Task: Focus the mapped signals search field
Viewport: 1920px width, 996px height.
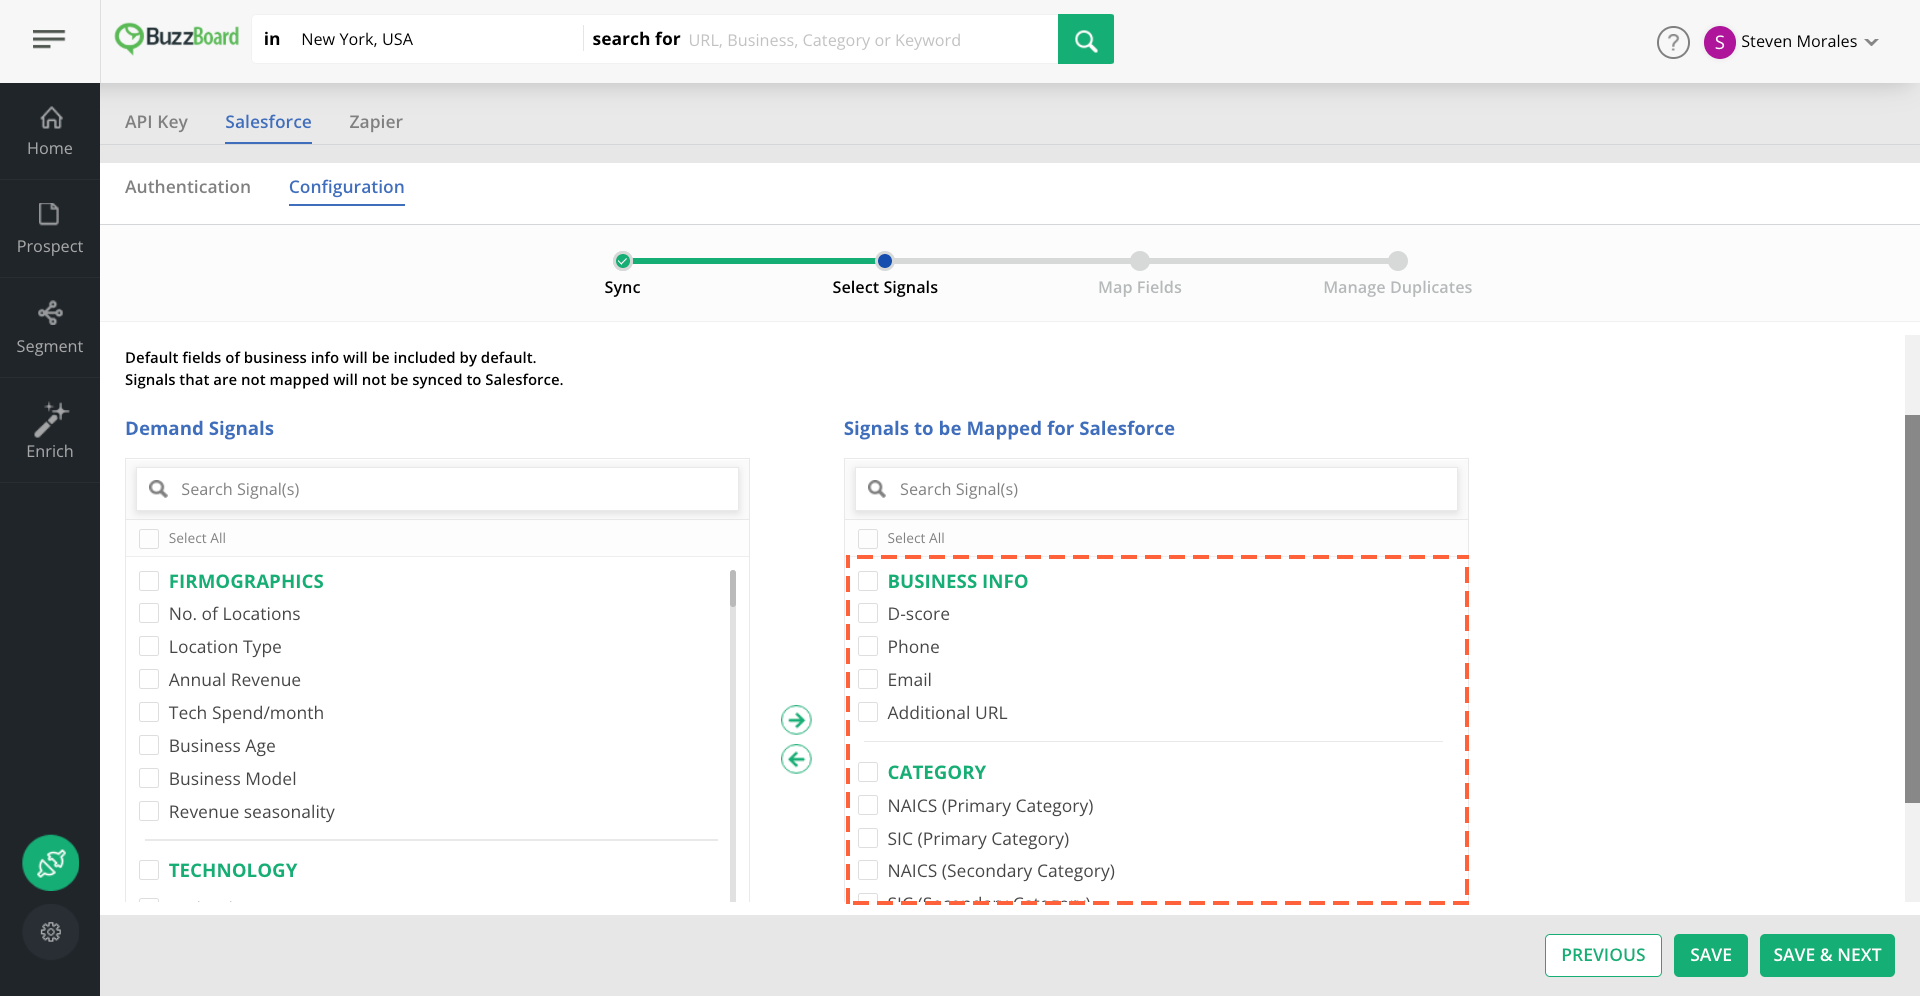Action: click(x=1156, y=489)
